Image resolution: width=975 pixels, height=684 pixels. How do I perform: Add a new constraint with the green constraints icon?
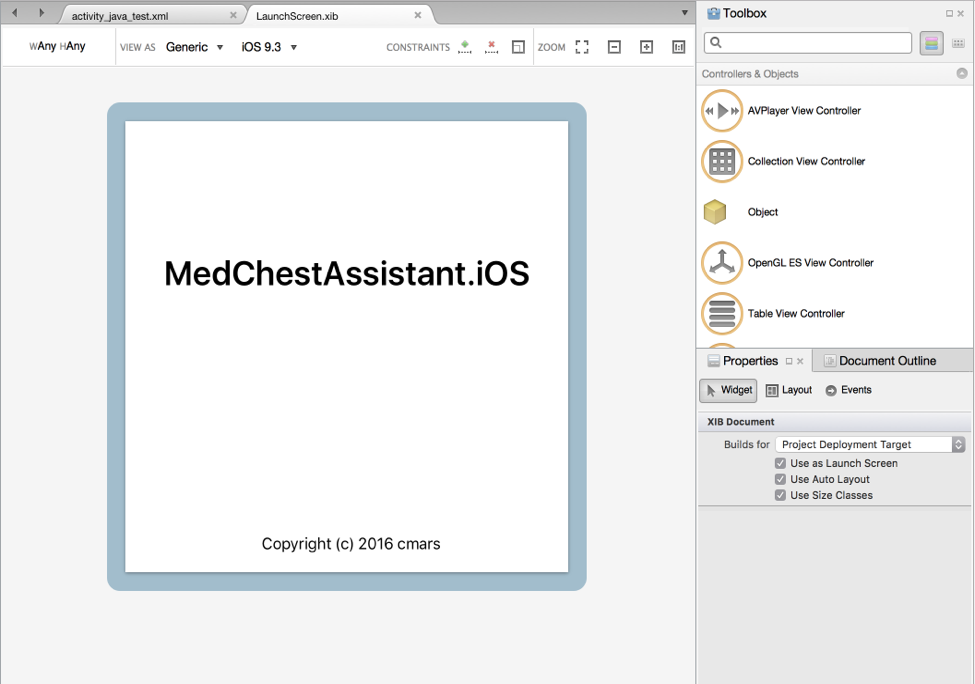464,46
